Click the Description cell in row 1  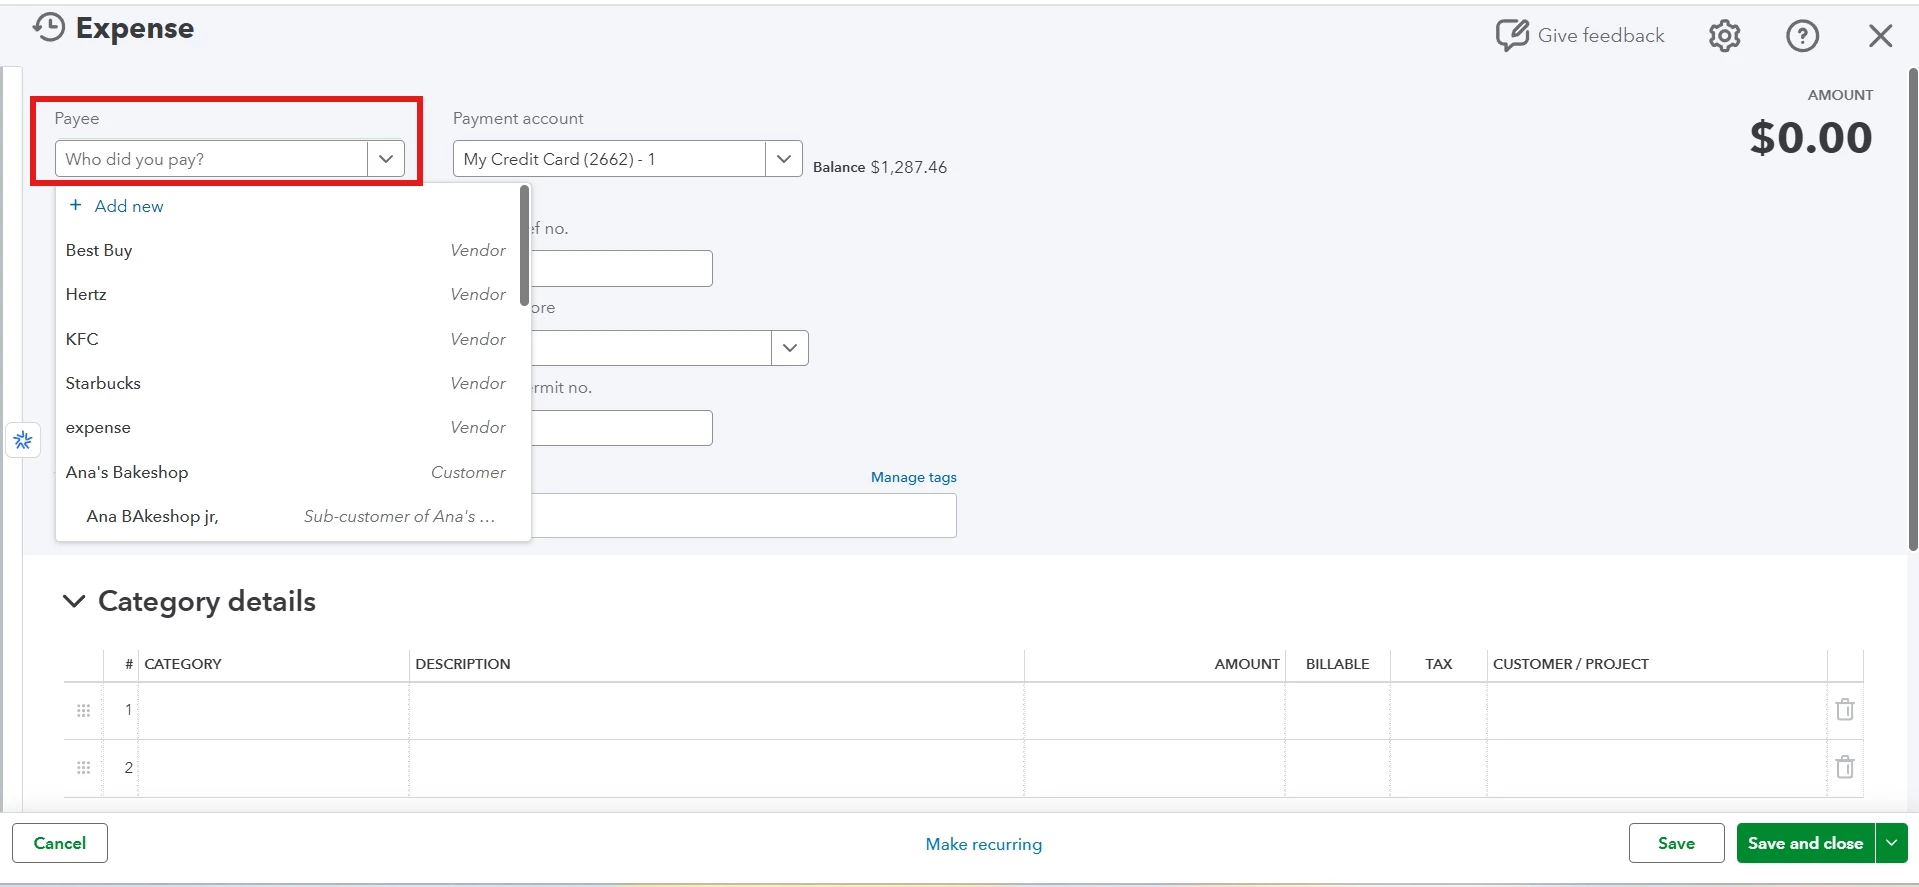(x=716, y=711)
